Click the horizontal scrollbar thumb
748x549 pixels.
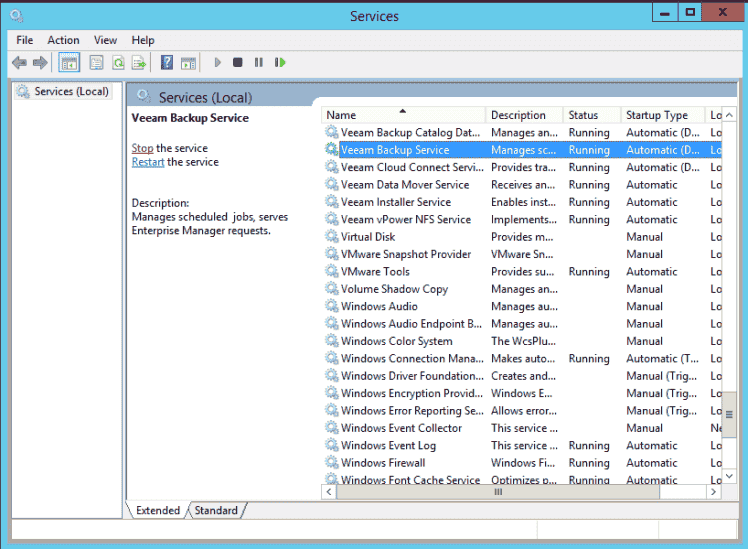pos(498,492)
